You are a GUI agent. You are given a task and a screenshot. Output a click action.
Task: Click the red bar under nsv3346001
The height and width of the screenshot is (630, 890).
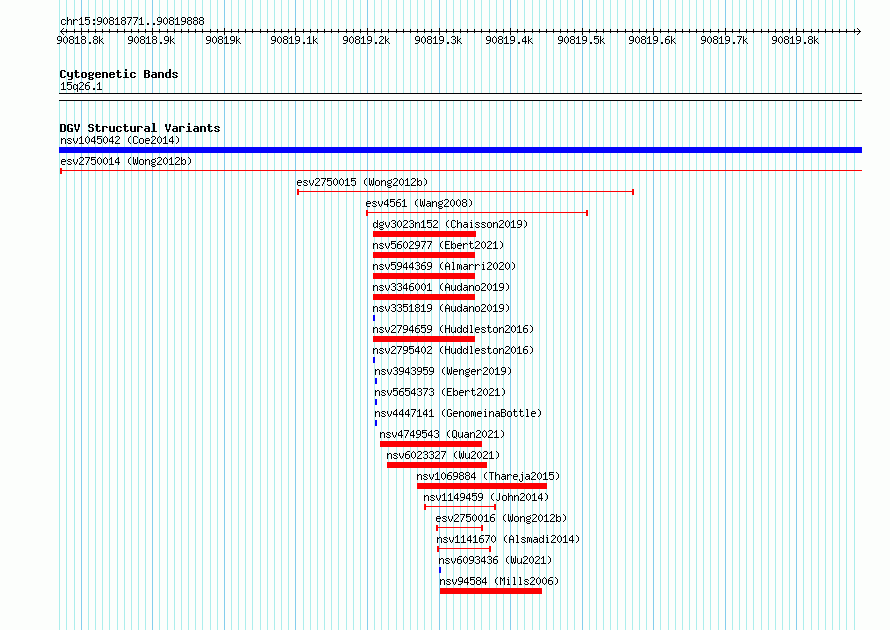[x=423, y=297]
